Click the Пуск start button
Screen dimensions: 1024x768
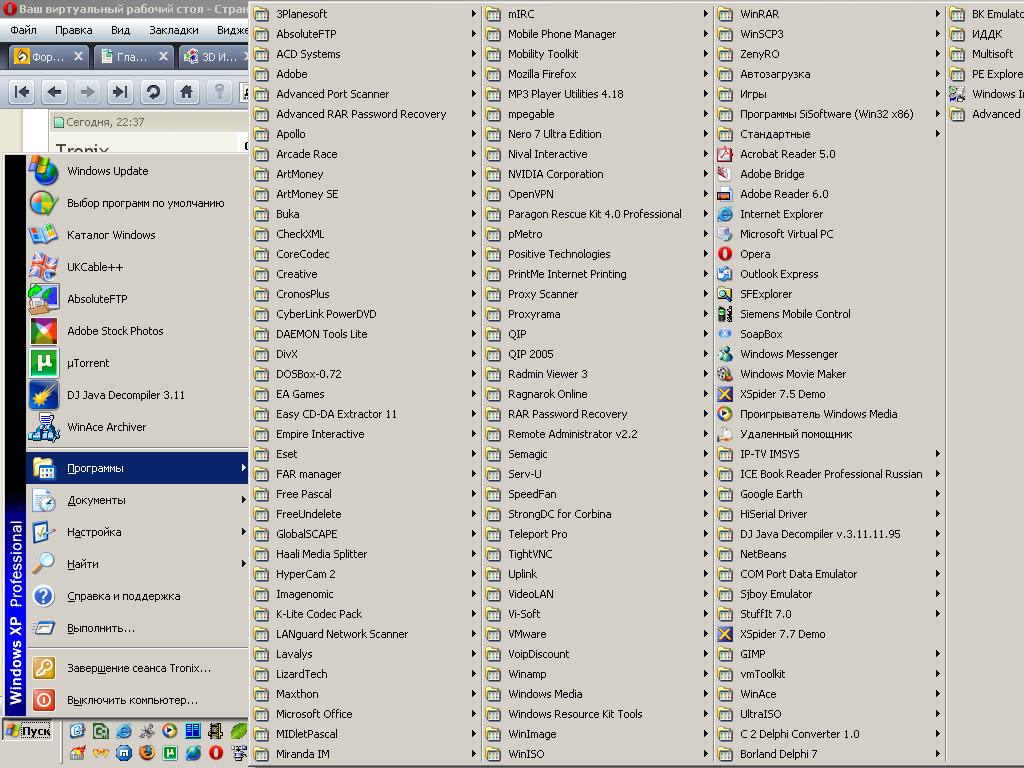click(28, 731)
